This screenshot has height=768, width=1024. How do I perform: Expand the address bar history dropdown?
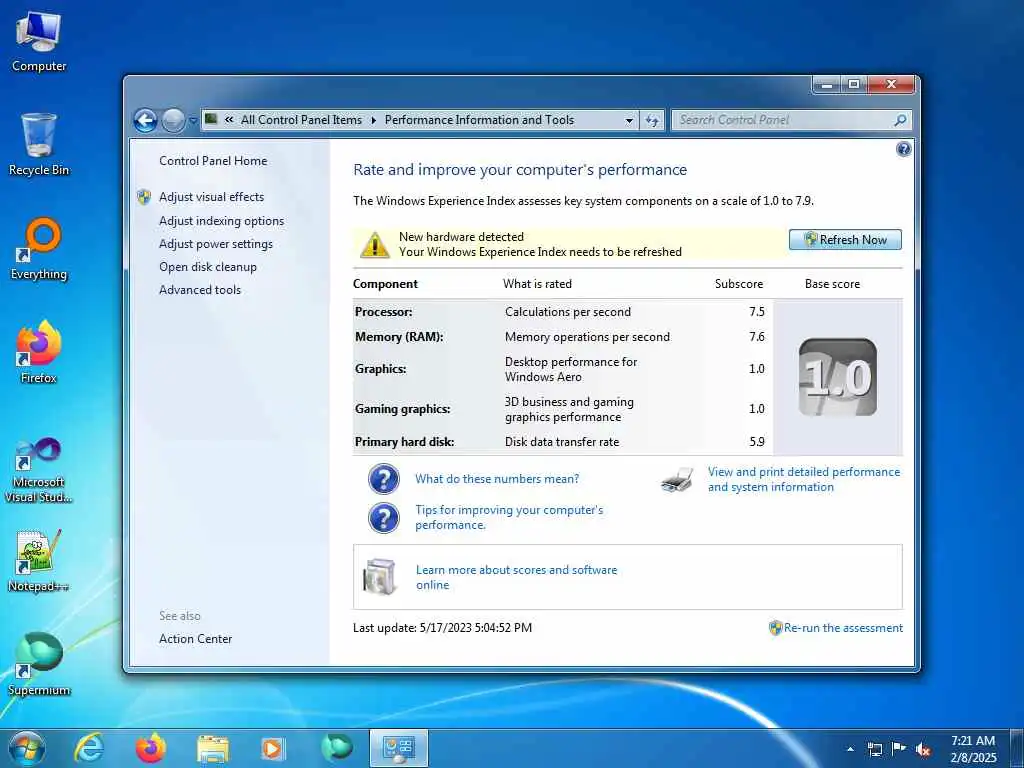click(x=629, y=120)
